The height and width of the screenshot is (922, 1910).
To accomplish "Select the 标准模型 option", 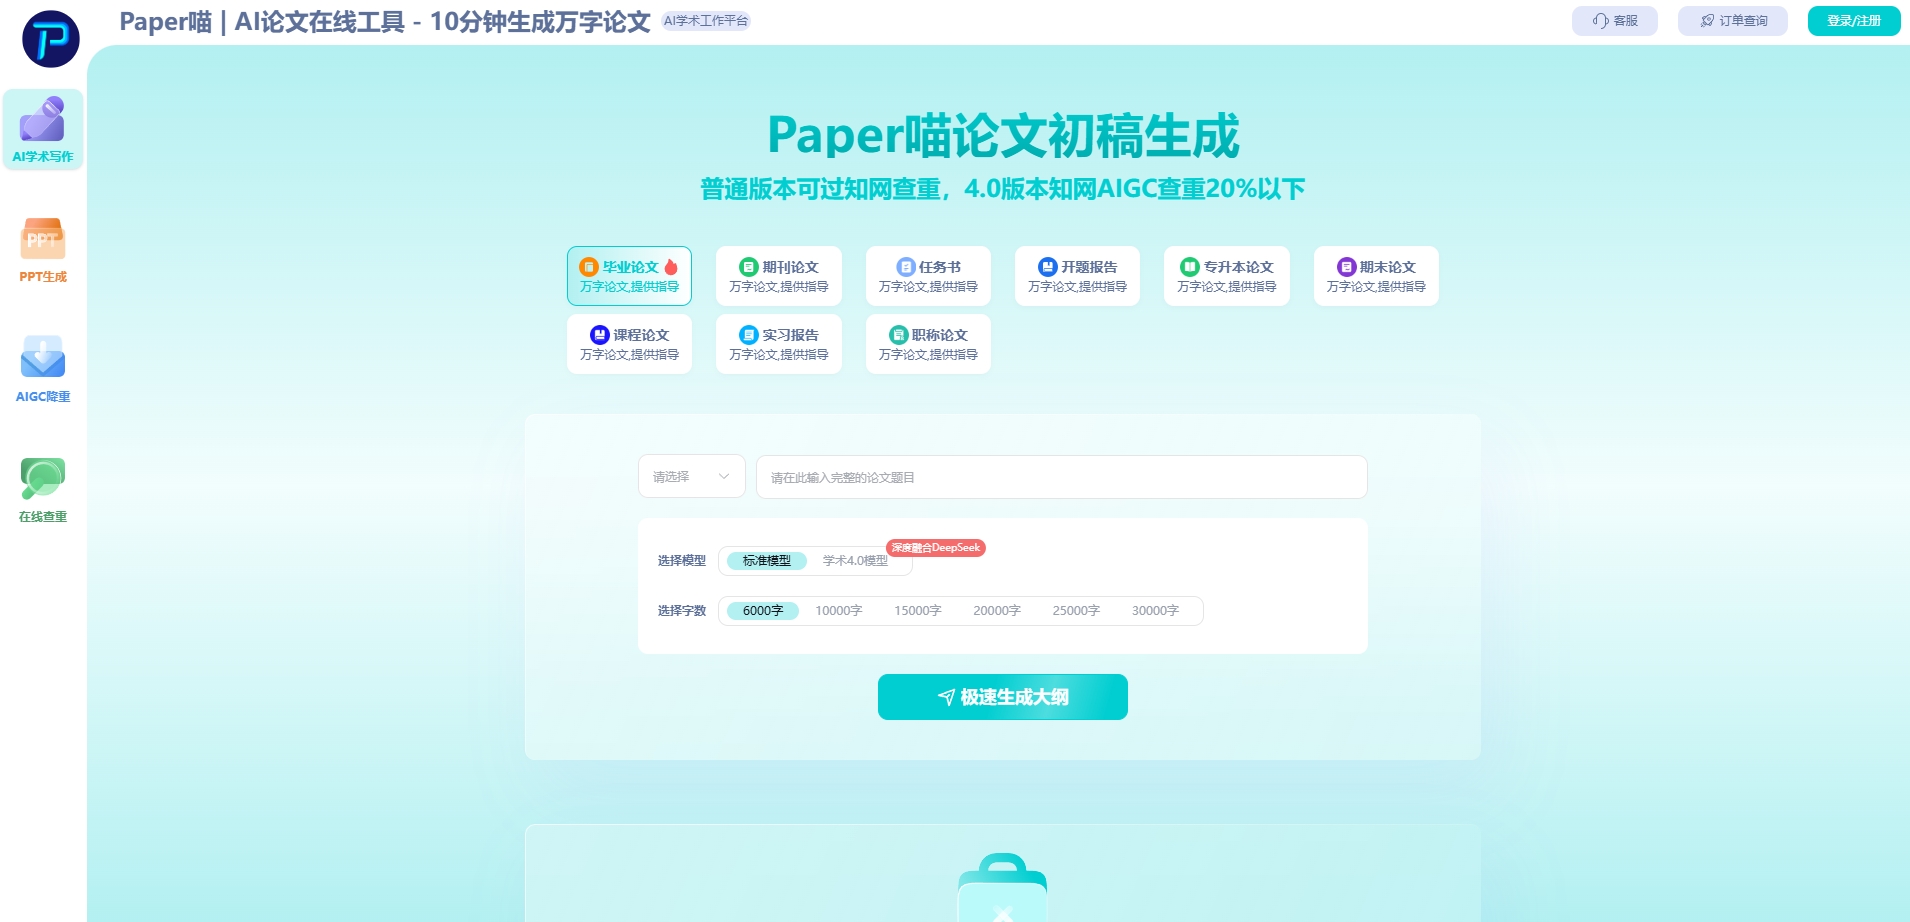I will point(767,561).
